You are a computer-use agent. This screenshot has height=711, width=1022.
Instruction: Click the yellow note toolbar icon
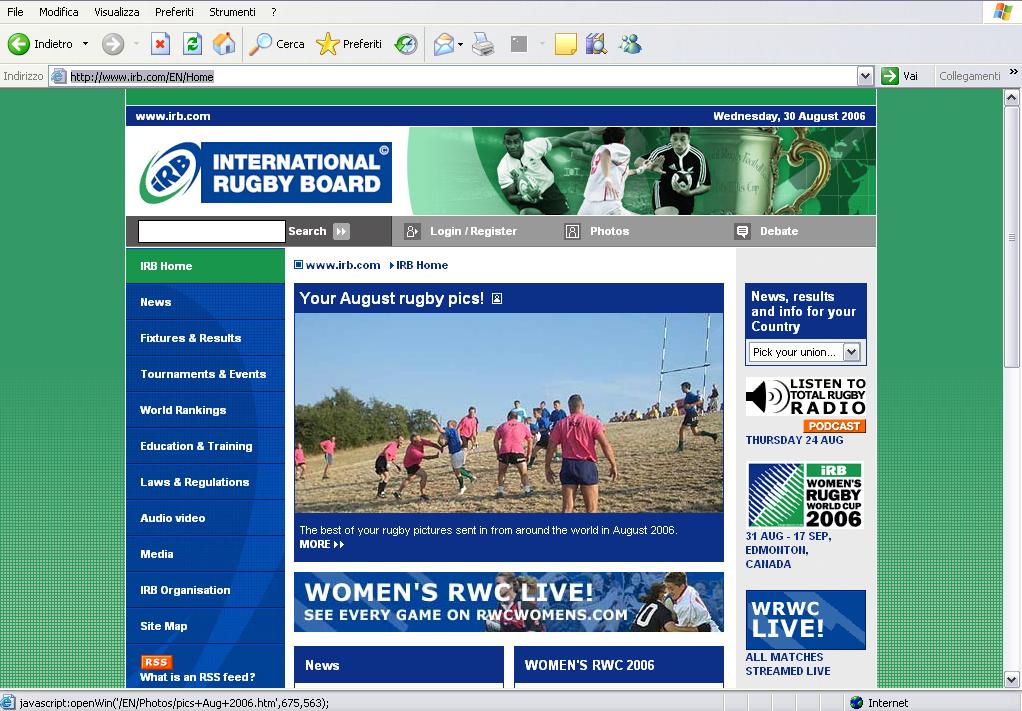(565, 44)
